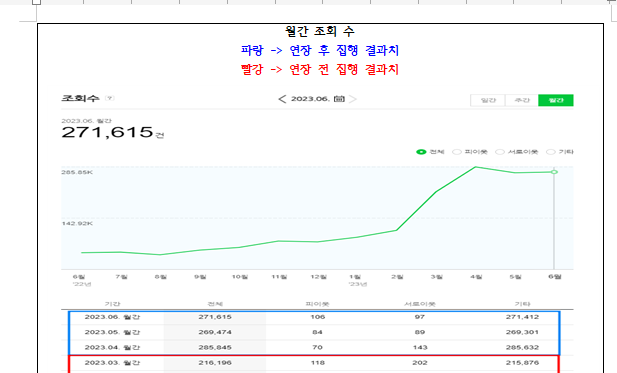Click the 285,632 table cell
617x373 pixels.
(522, 347)
